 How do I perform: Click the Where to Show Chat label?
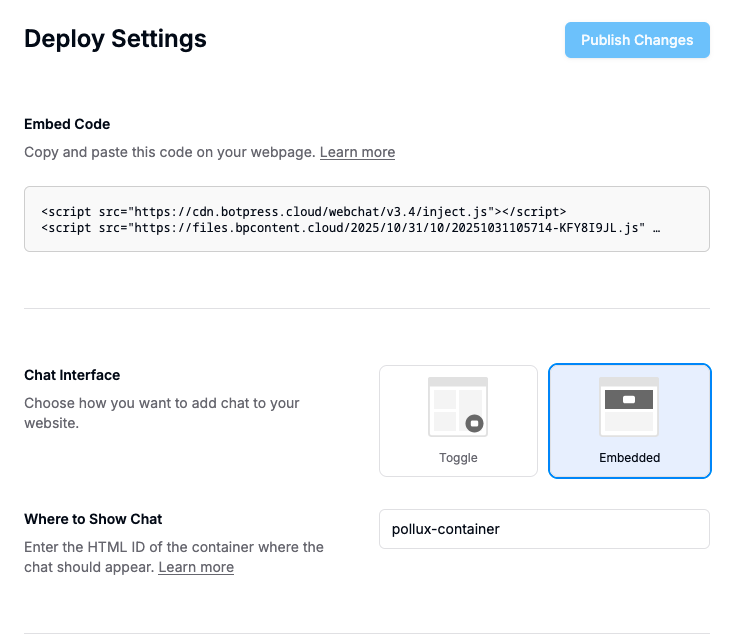click(93, 519)
